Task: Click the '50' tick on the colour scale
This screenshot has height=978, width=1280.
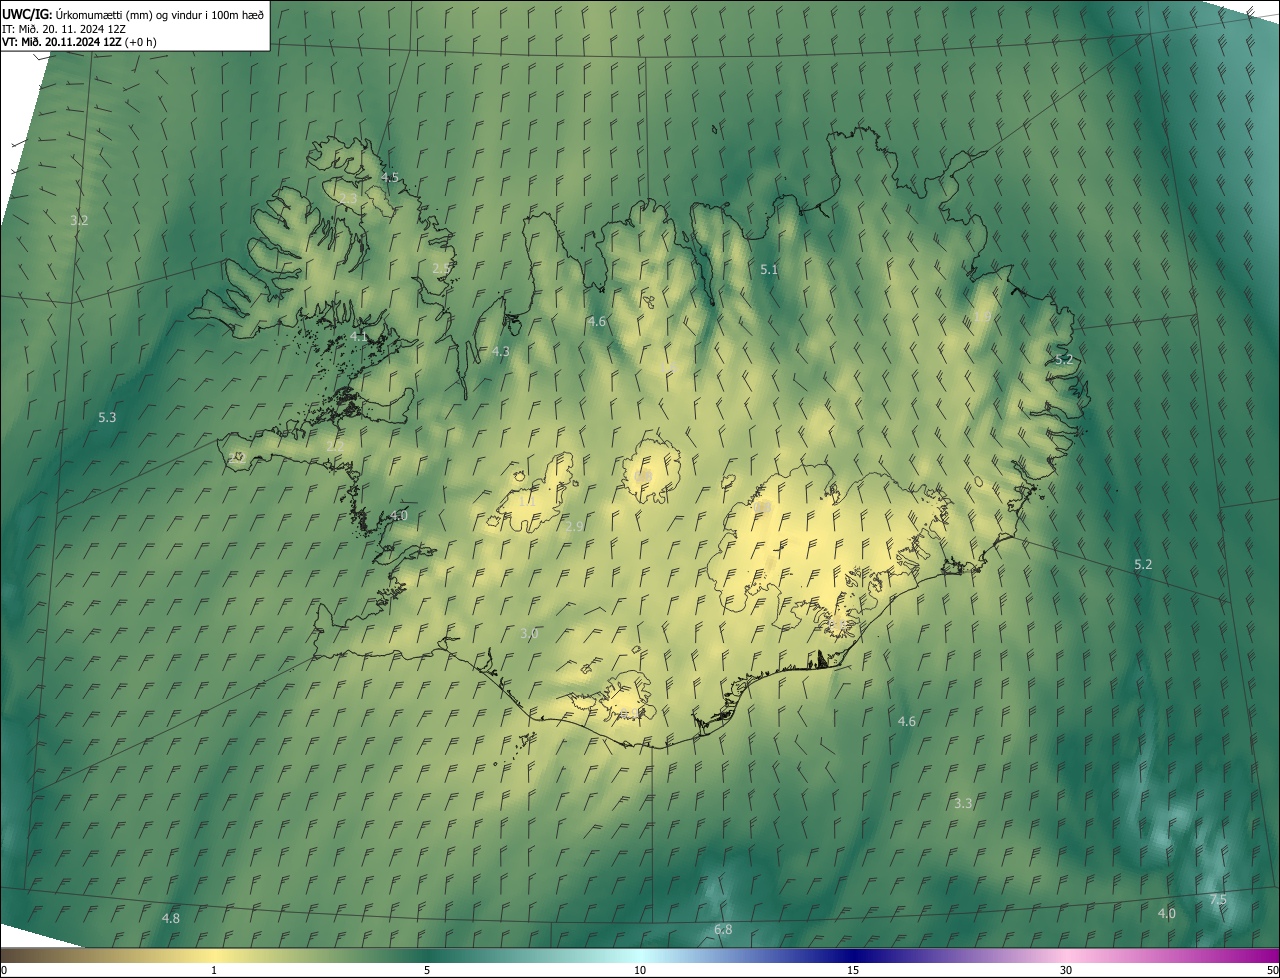Action: tap(1272, 970)
